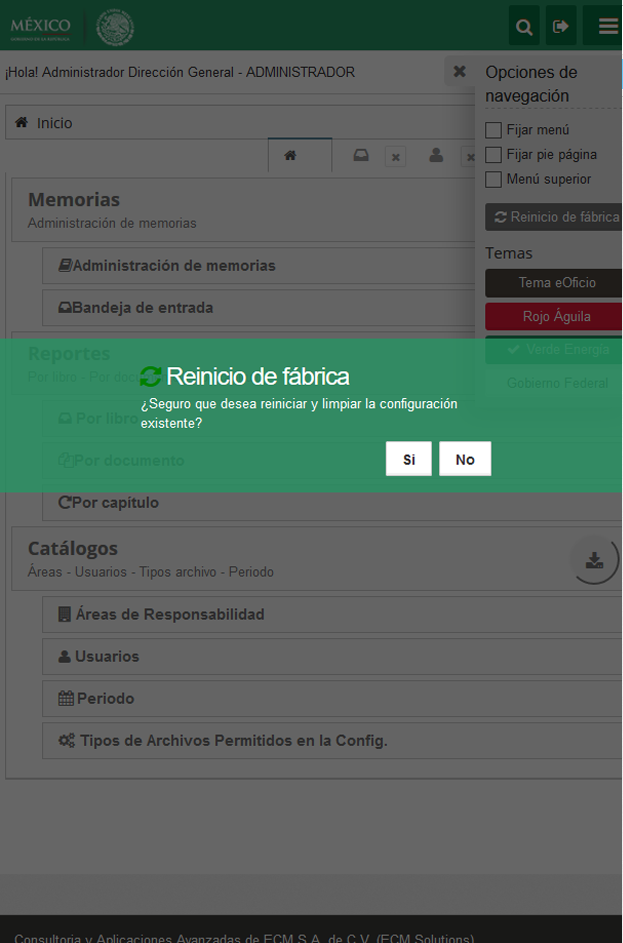Toggle the Fijar pie página checkbox
This screenshot has width=623, height=943.
point(493,155)
